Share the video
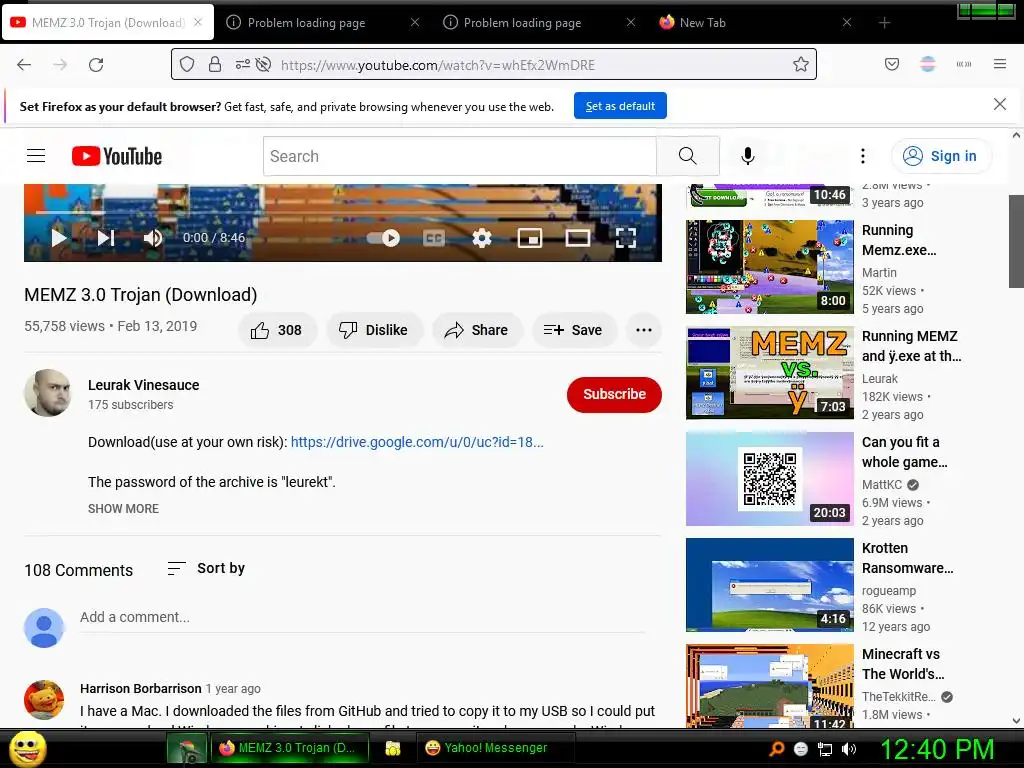This screenshot has height=768, width=1024. pos(477,330)
